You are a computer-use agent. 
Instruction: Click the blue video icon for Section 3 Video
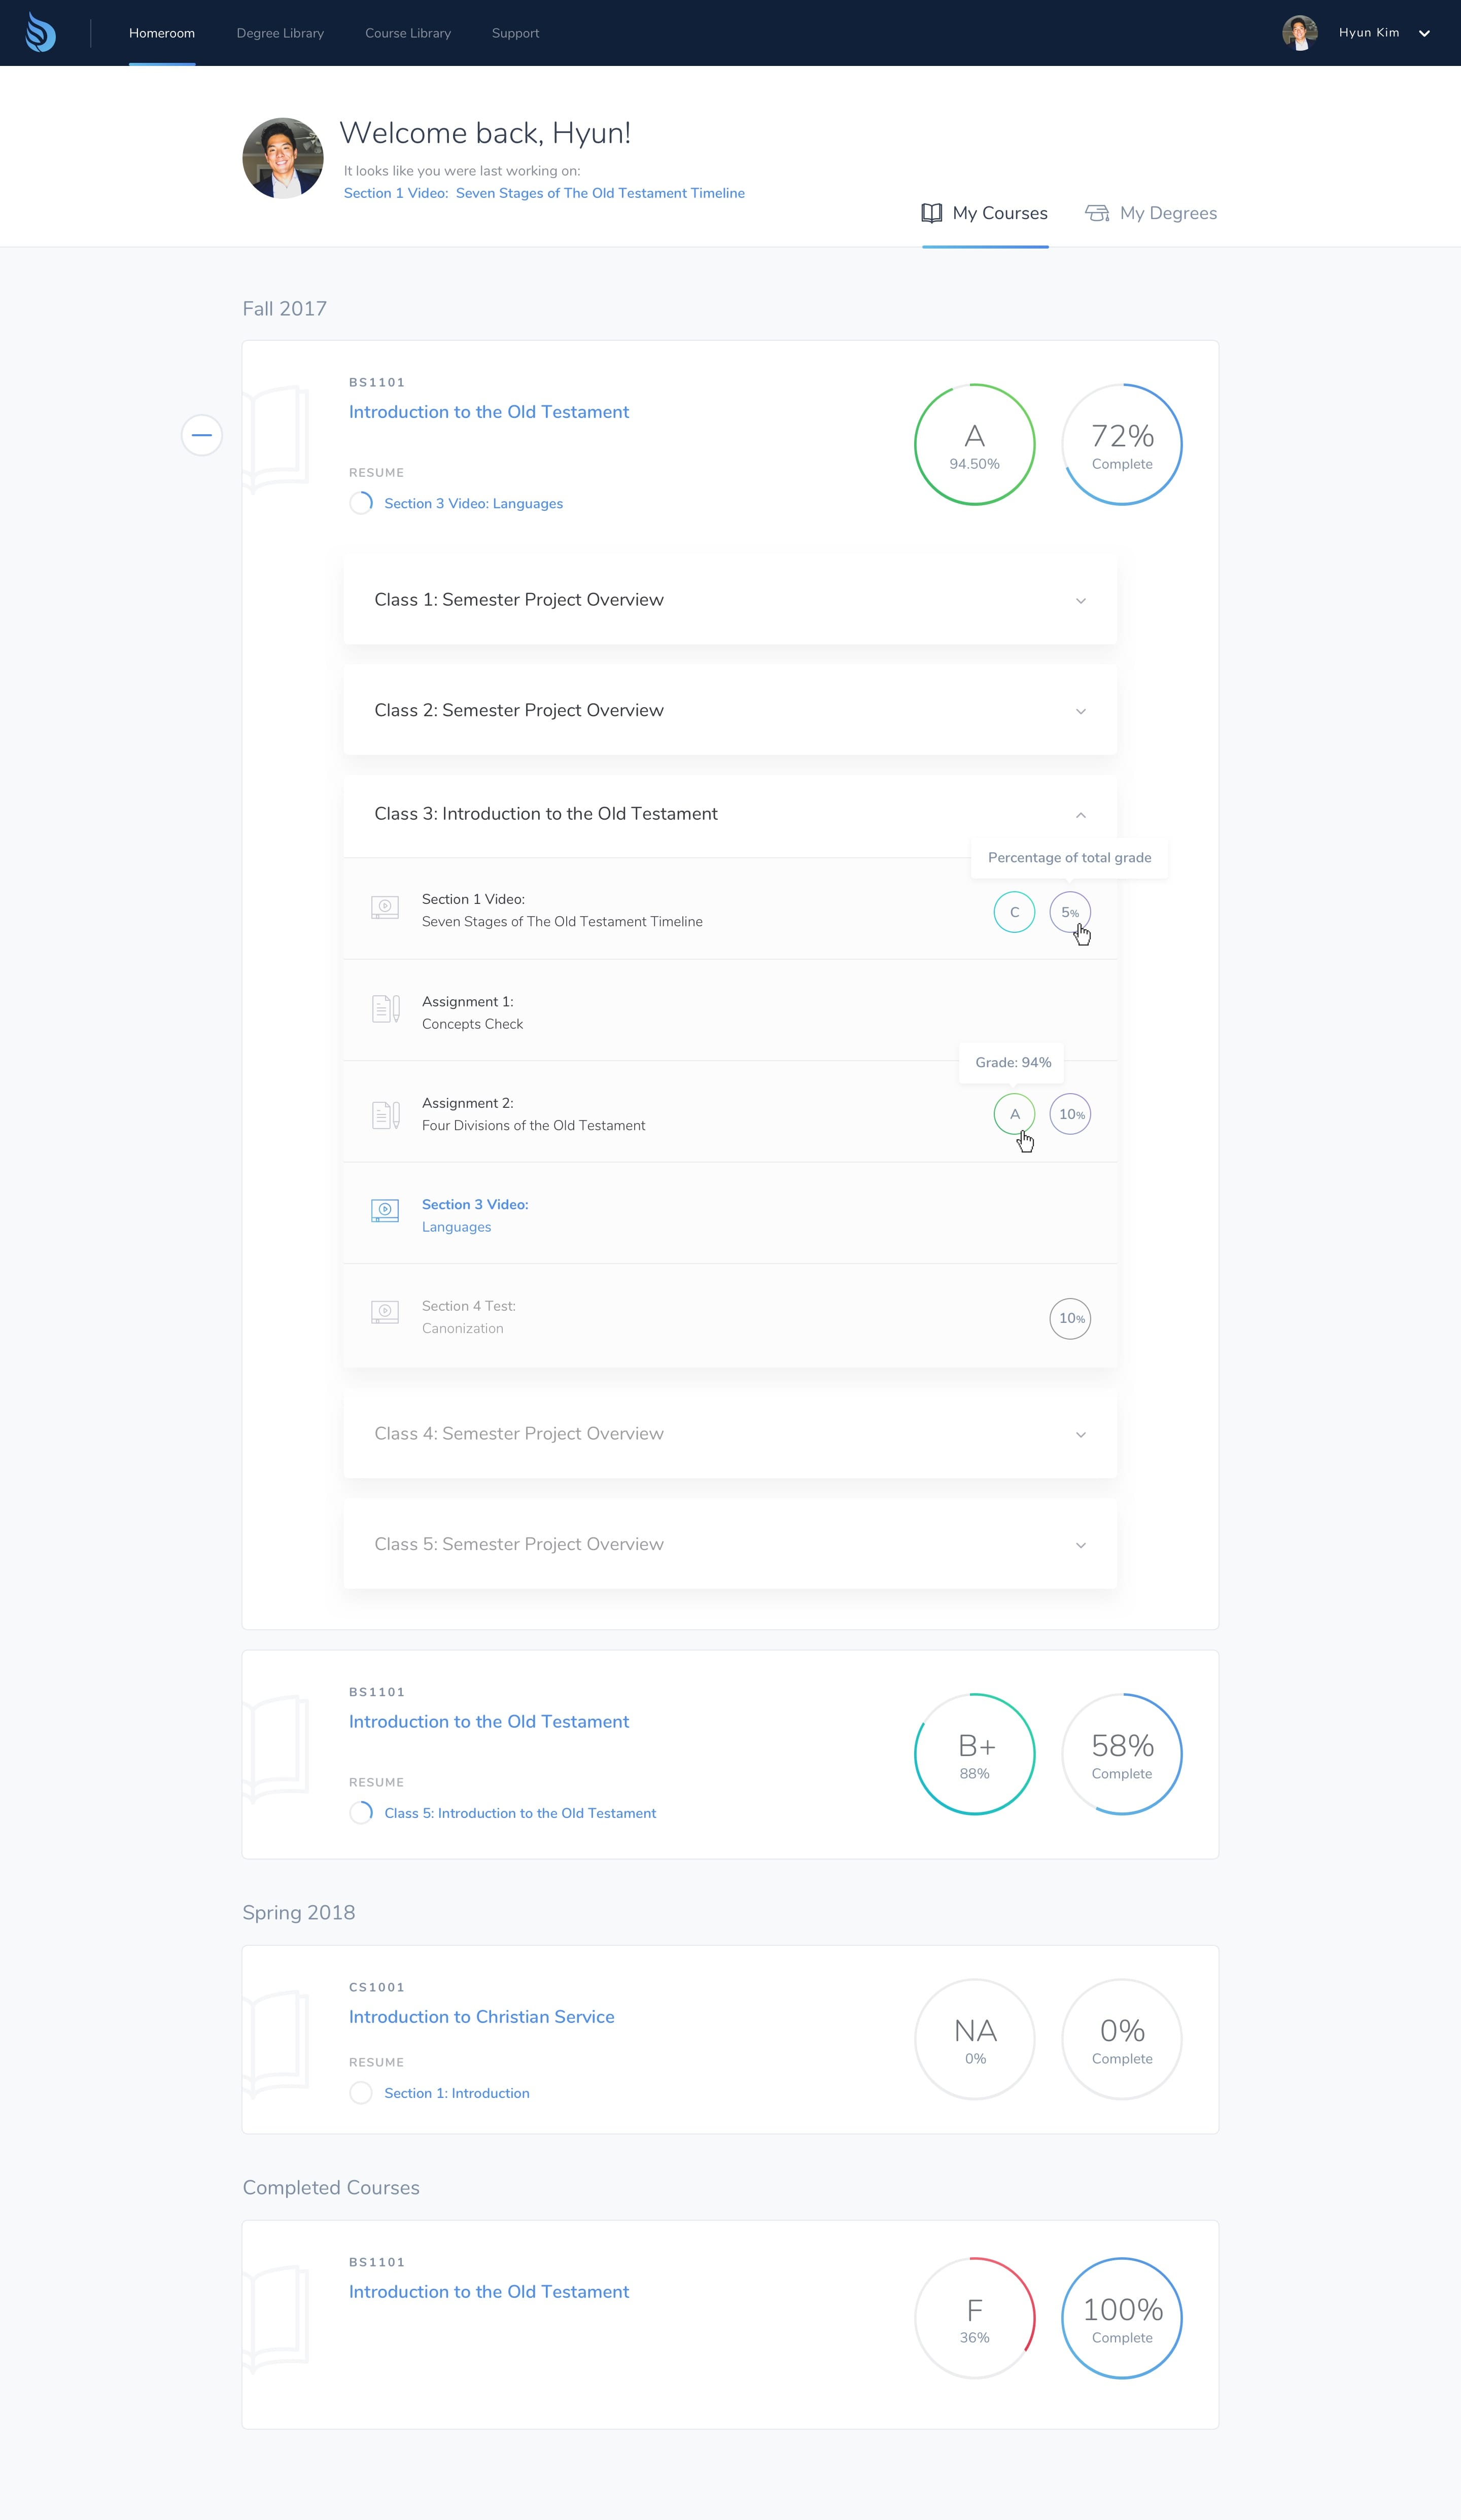(x=385, y=1211)
